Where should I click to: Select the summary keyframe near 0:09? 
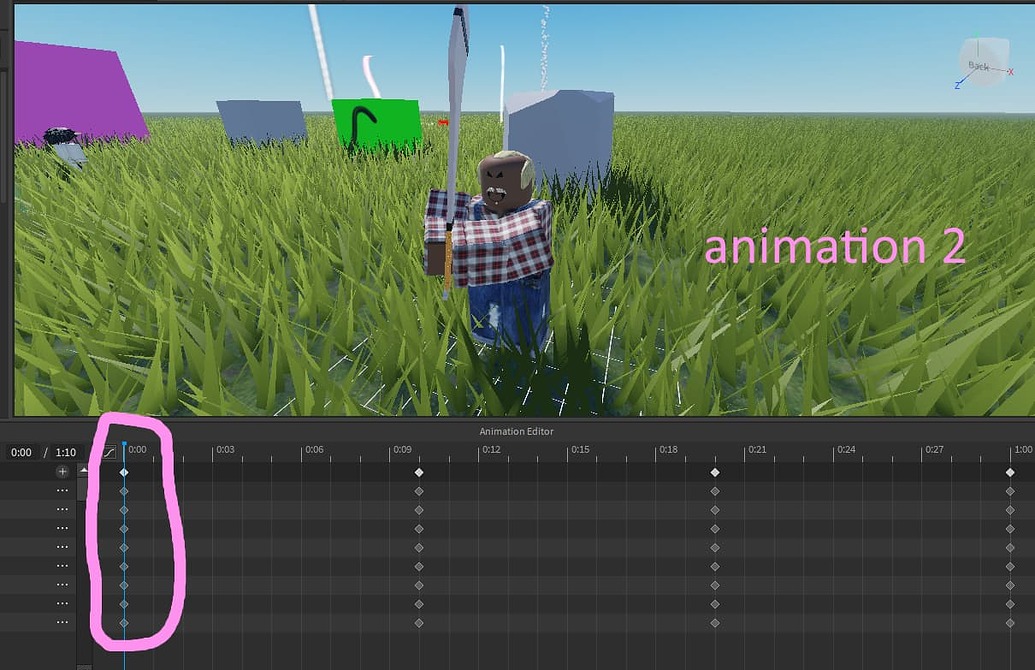tap(418, 472)
